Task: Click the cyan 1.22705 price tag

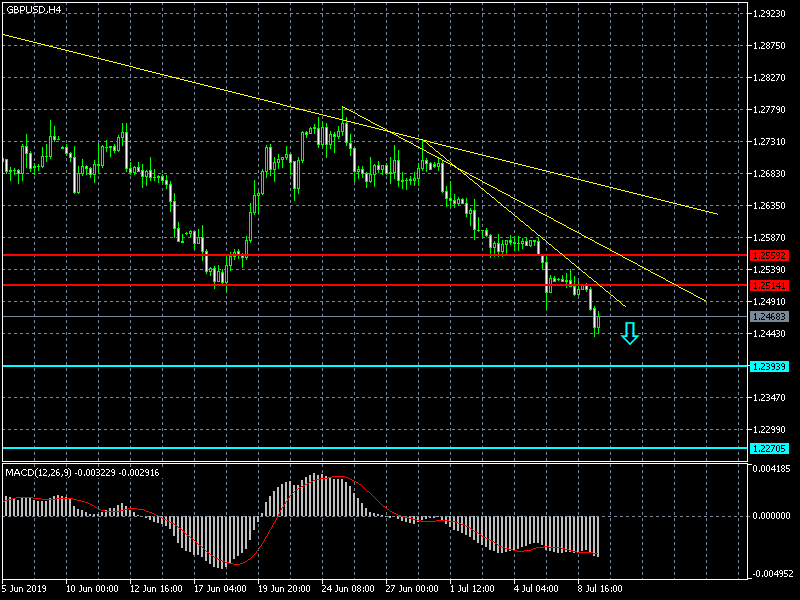Action: coord(769,448)
